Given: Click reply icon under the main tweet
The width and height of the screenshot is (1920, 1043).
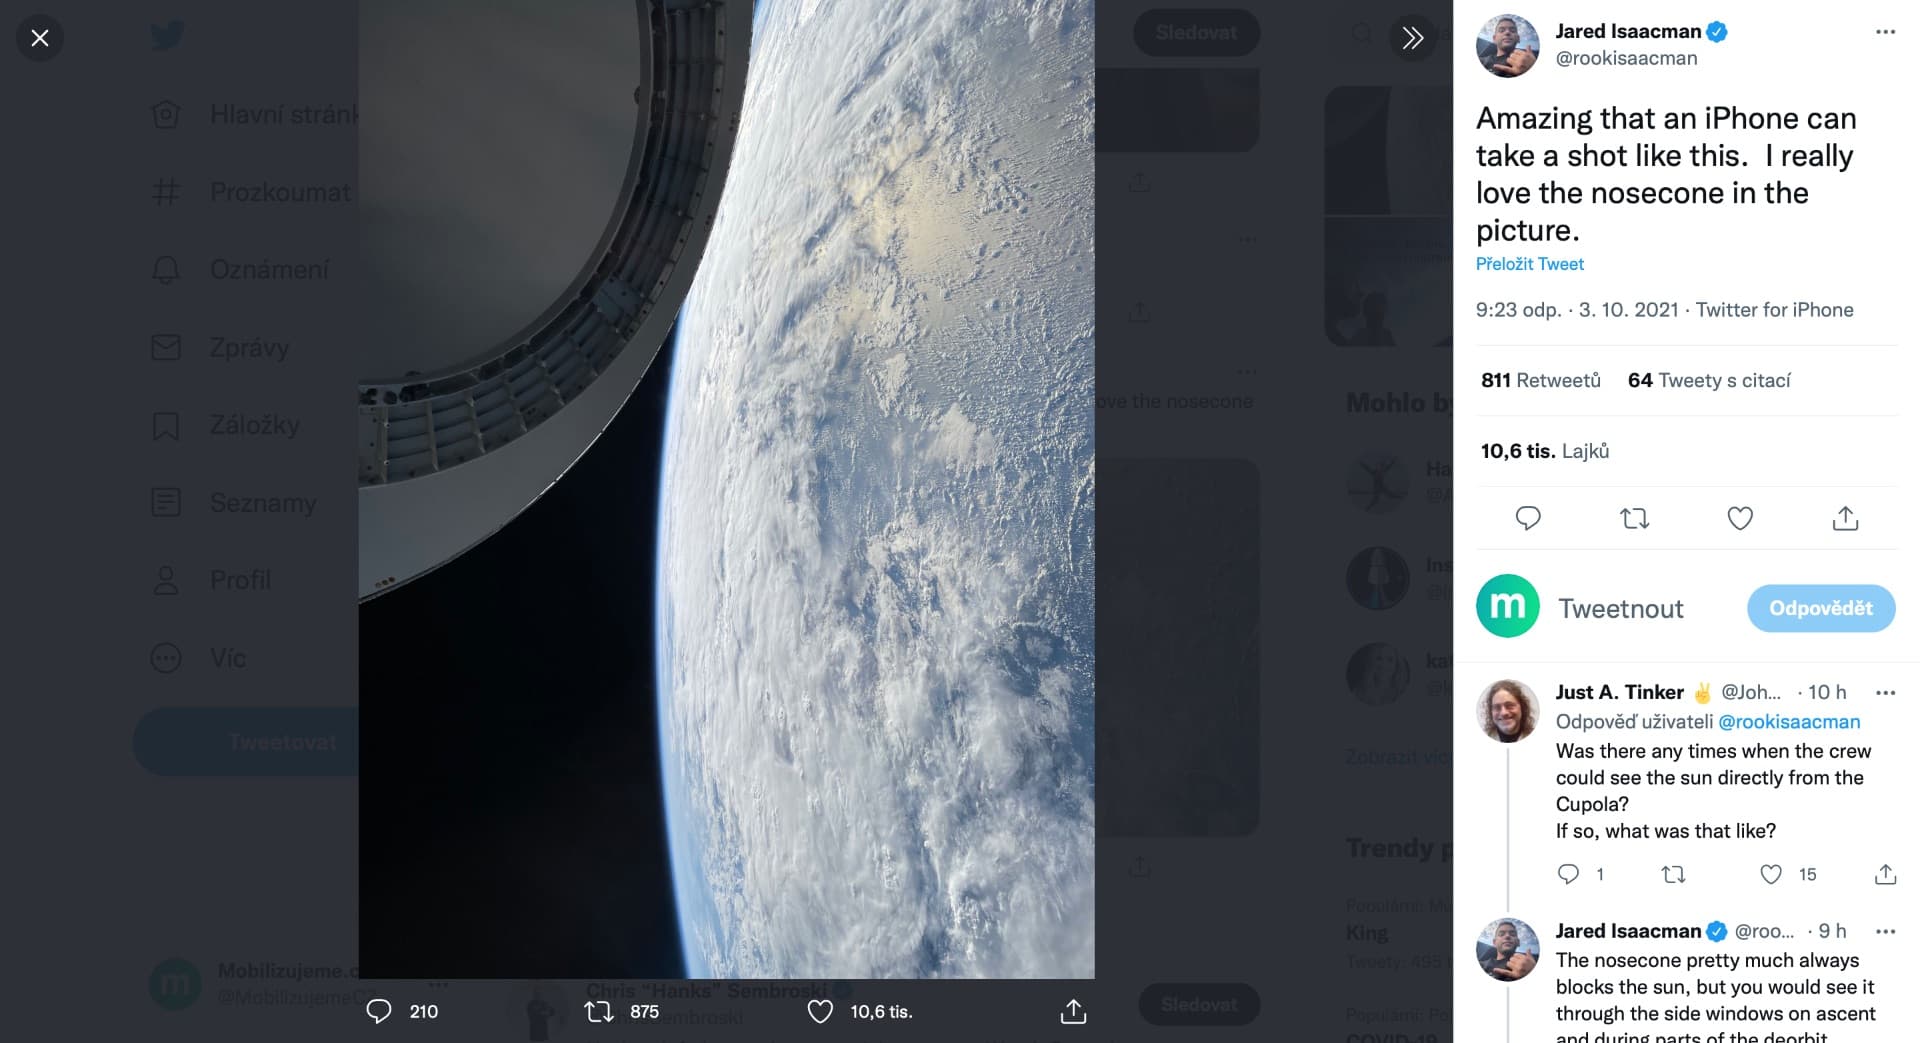Looking at the screenshot, I should click(1527, 518).
